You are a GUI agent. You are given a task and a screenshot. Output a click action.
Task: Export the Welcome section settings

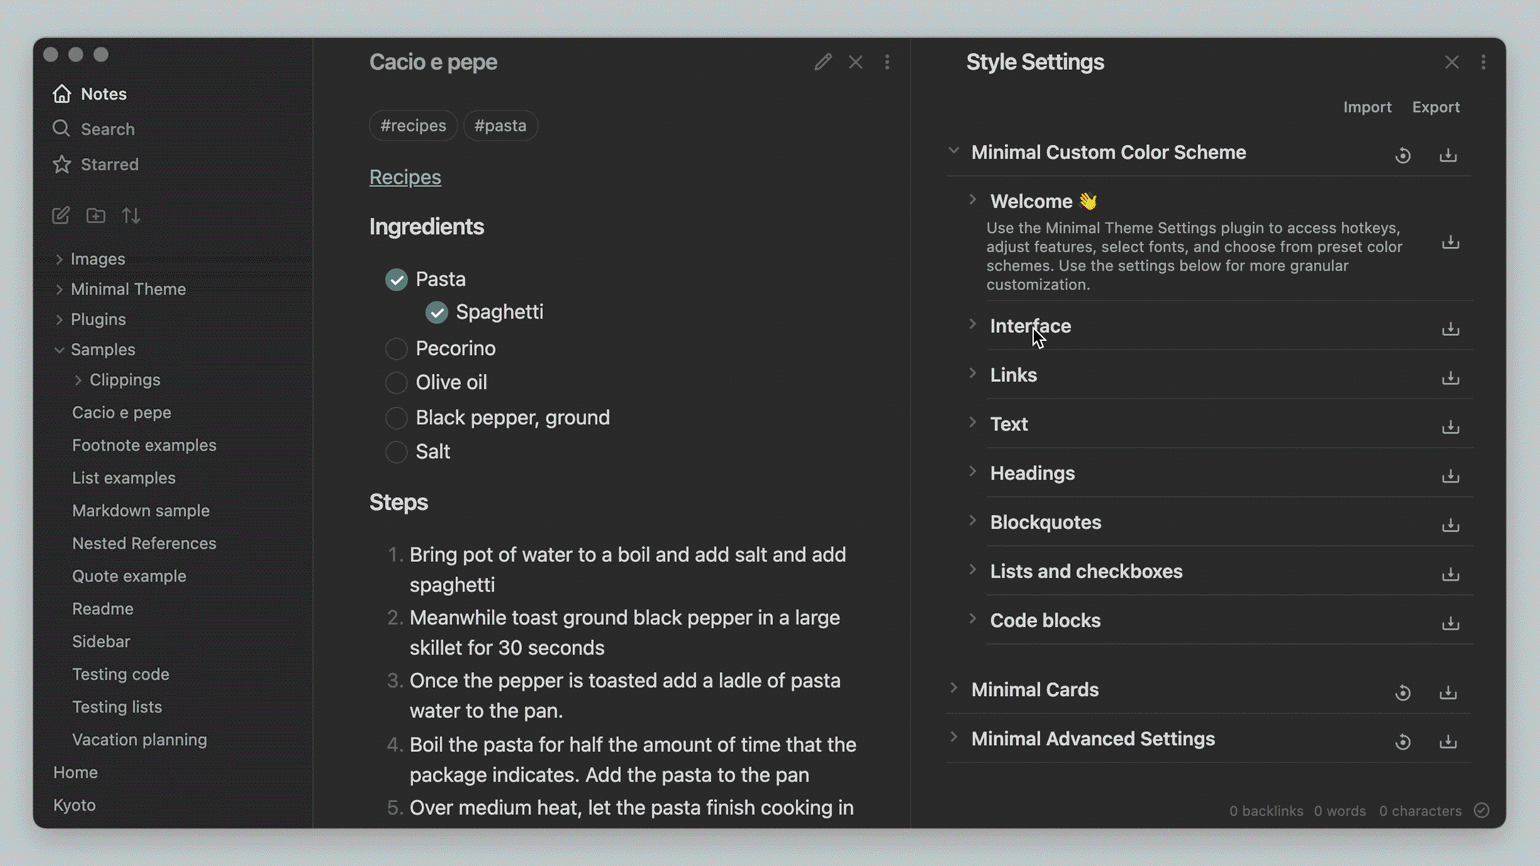[x=1451, y=243]
